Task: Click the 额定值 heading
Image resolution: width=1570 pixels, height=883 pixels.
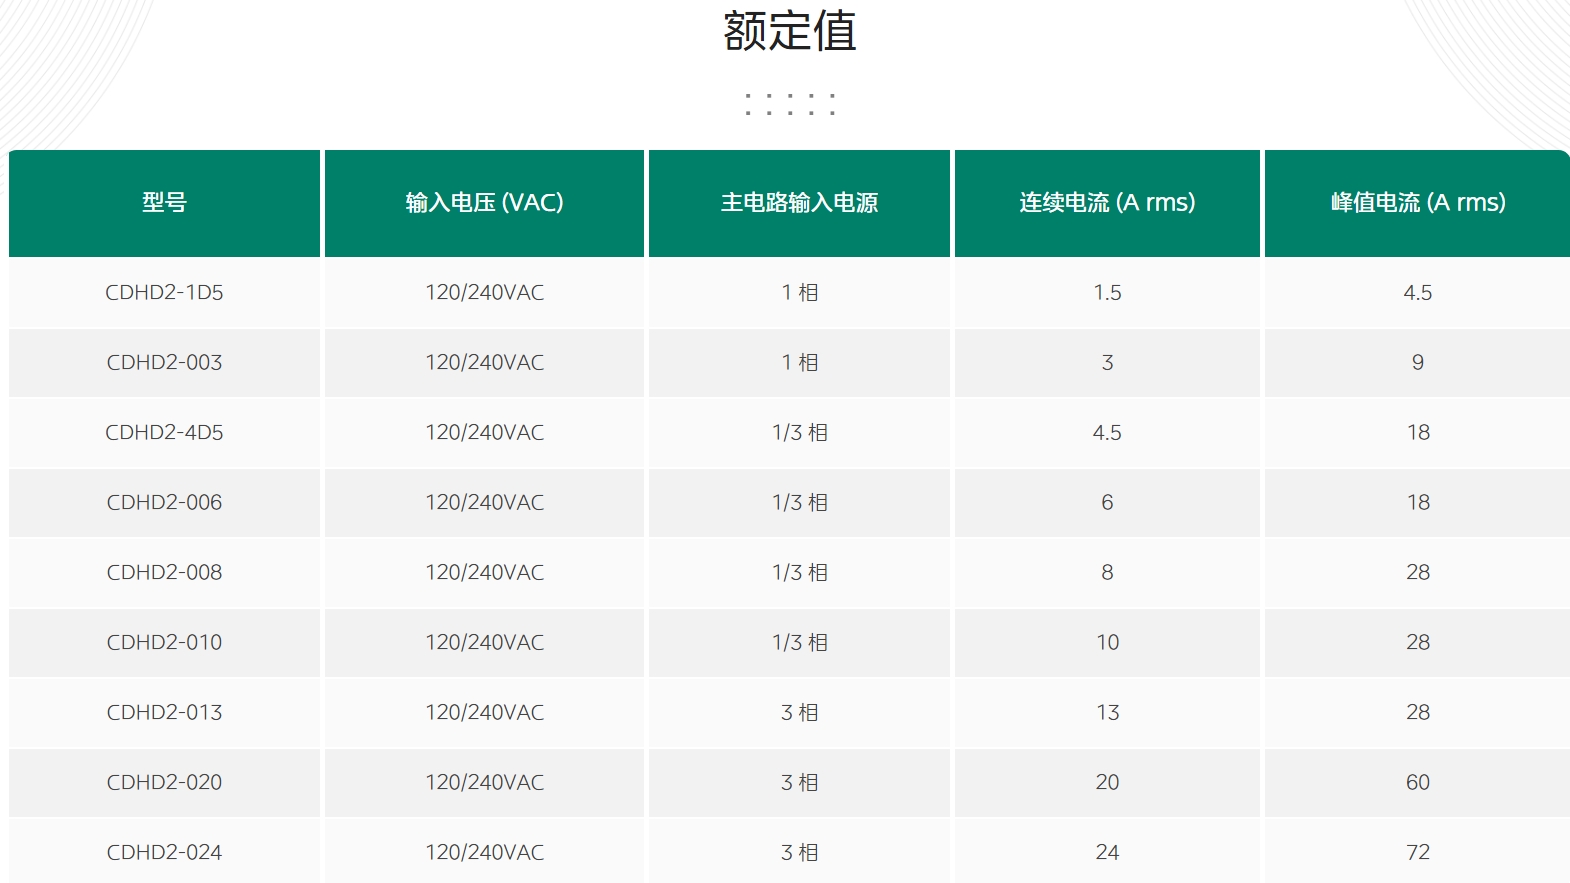Action: pyautogui.click(x=790, y=31)
